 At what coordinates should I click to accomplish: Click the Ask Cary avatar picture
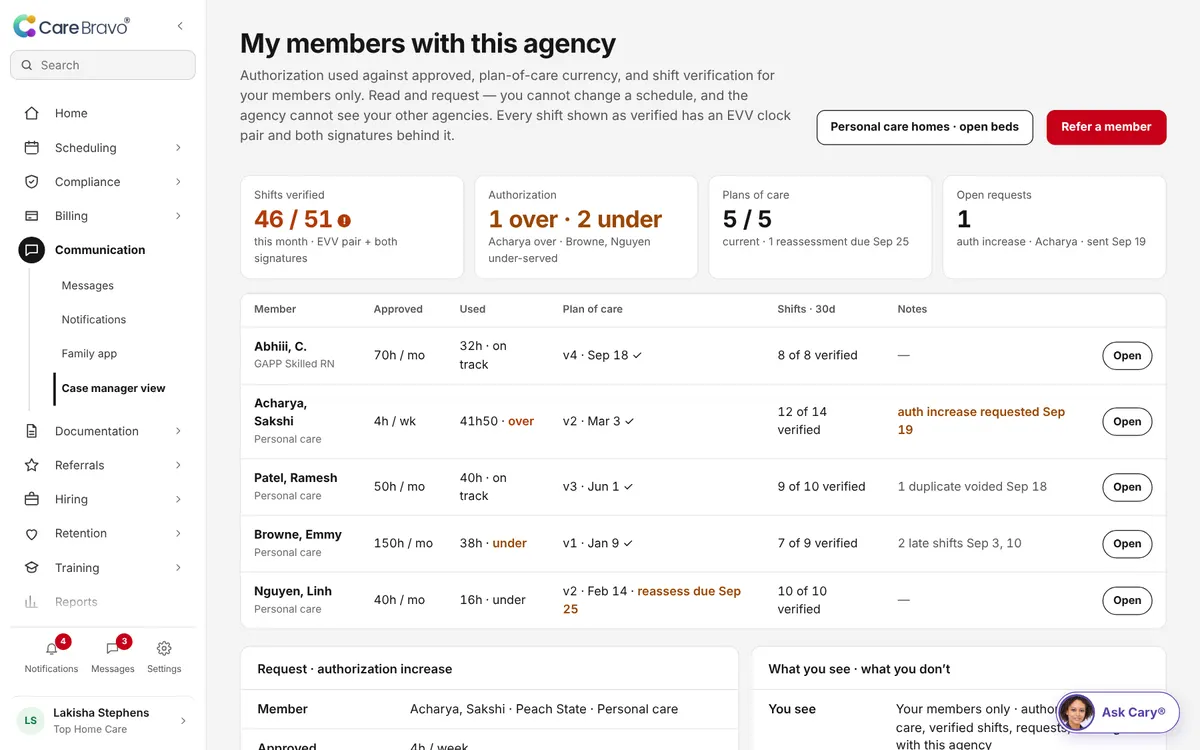(x=1076, y=712)
